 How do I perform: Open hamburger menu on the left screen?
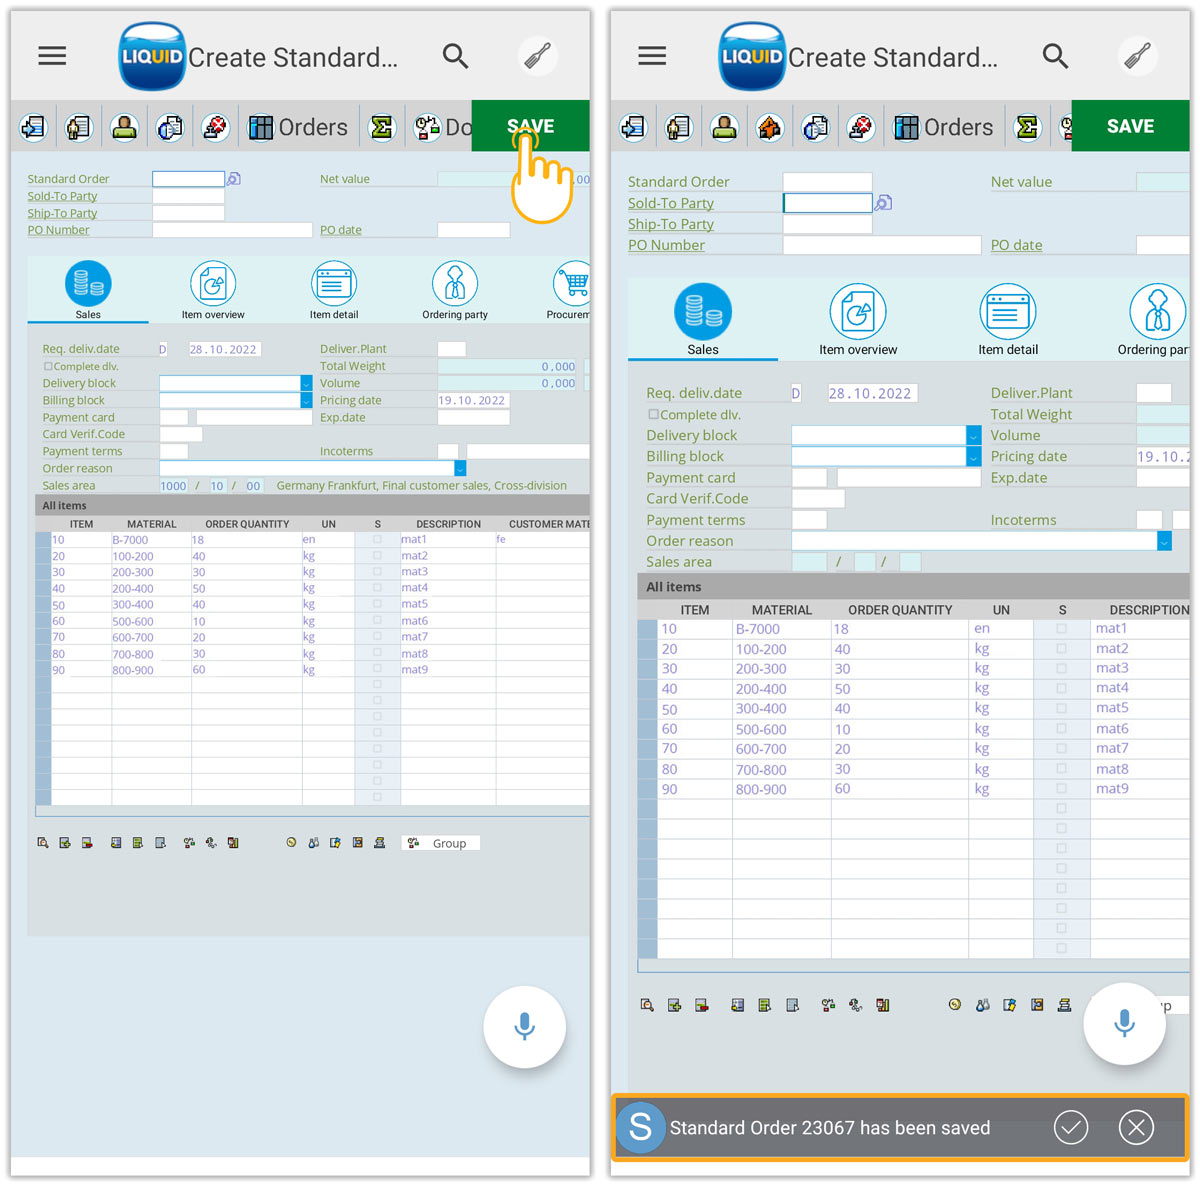tap(52, 57)
